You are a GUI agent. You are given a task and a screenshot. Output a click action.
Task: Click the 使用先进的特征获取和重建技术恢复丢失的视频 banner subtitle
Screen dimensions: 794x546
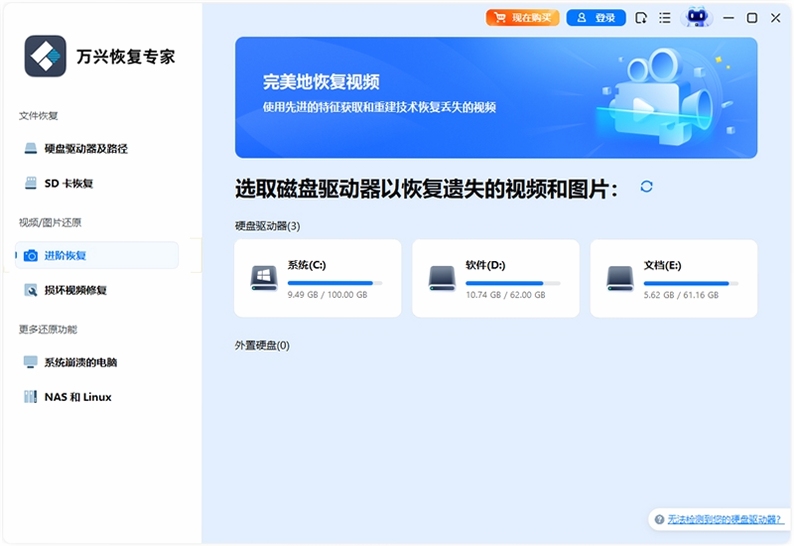tap(379, 107)
